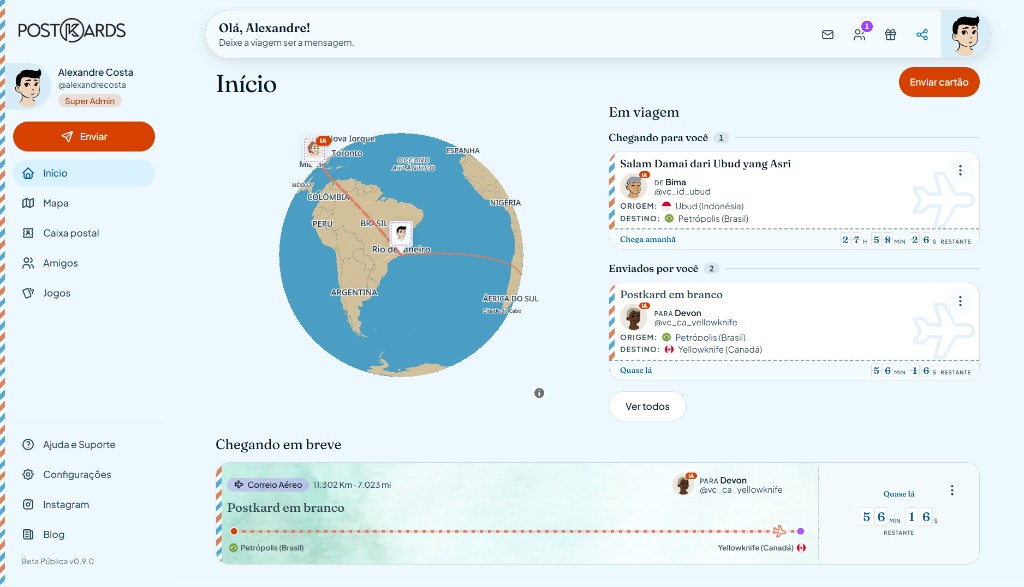Click Devon's avatar in Chegando em breve card

coord(684,484)
